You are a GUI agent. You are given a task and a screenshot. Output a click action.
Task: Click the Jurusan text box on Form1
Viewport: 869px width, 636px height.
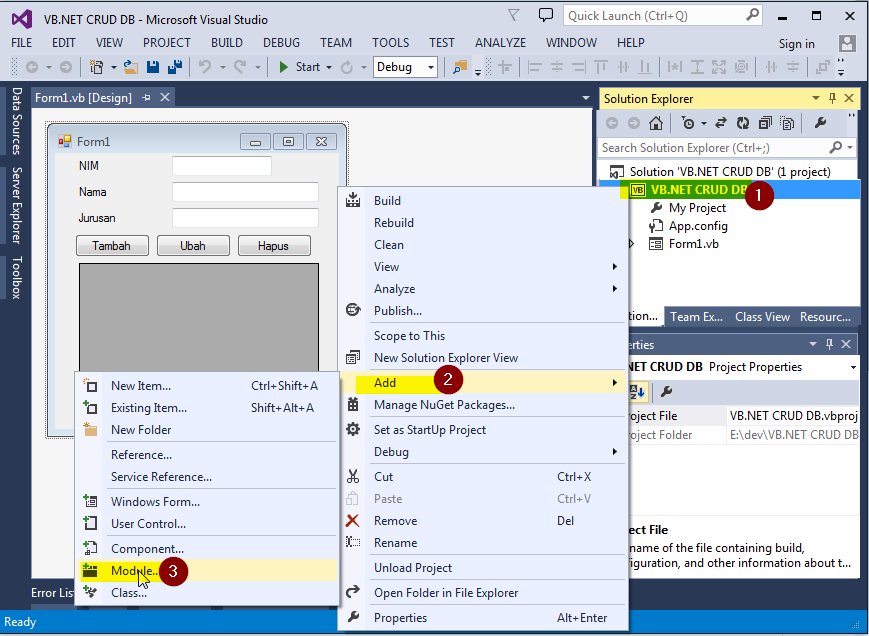(245, 218)
